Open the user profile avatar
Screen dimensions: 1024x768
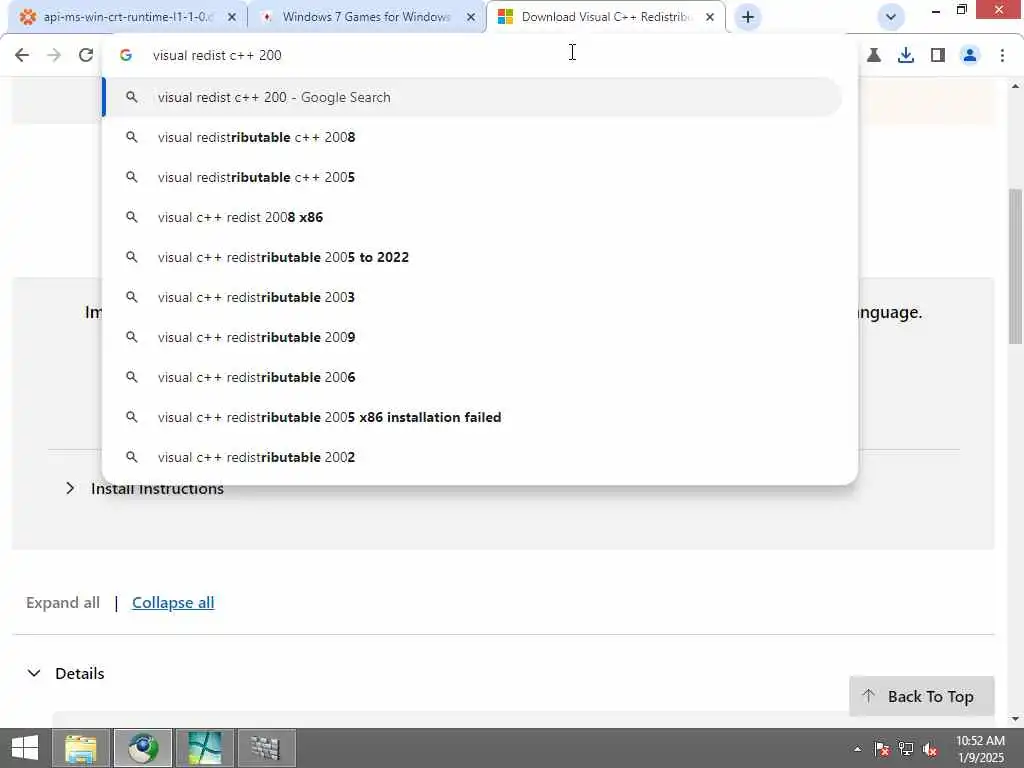pyautogui.click(x=970, y=56)
